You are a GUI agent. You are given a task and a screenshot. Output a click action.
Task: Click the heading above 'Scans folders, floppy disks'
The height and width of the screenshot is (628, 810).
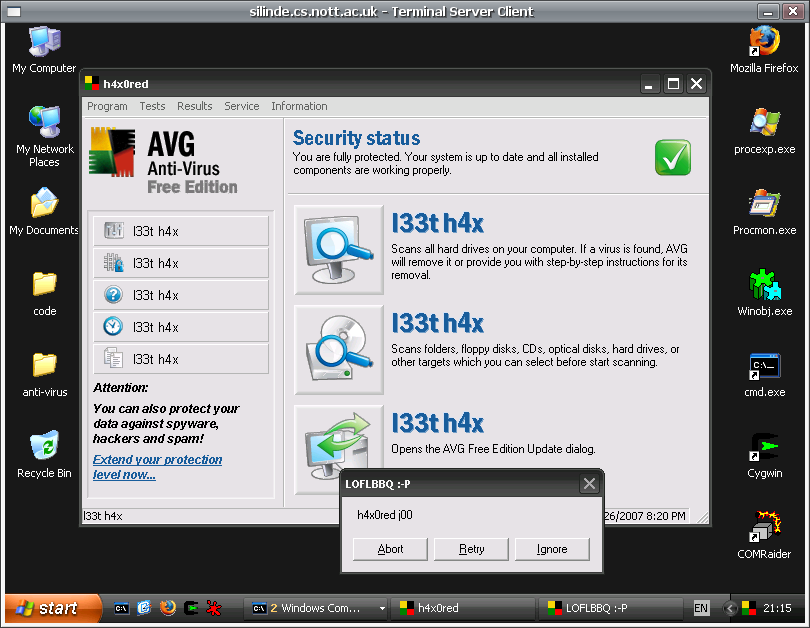click(438, 323)
